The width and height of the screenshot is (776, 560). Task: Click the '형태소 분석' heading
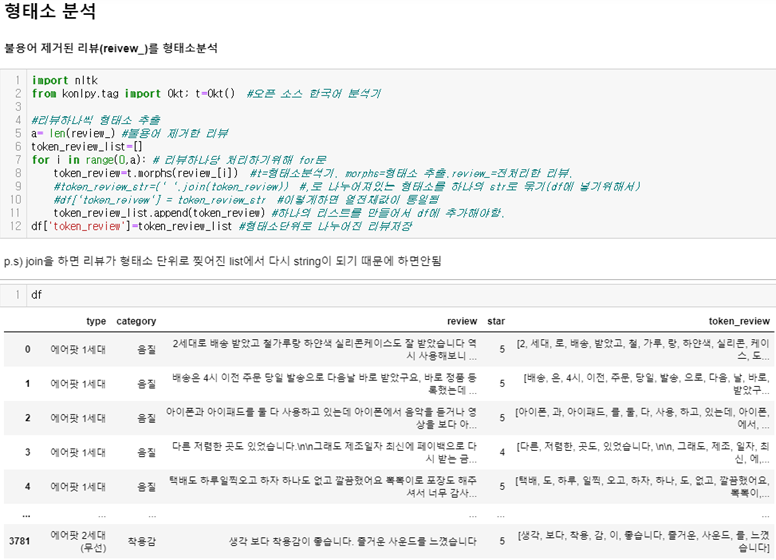click(x=50, y=11)
